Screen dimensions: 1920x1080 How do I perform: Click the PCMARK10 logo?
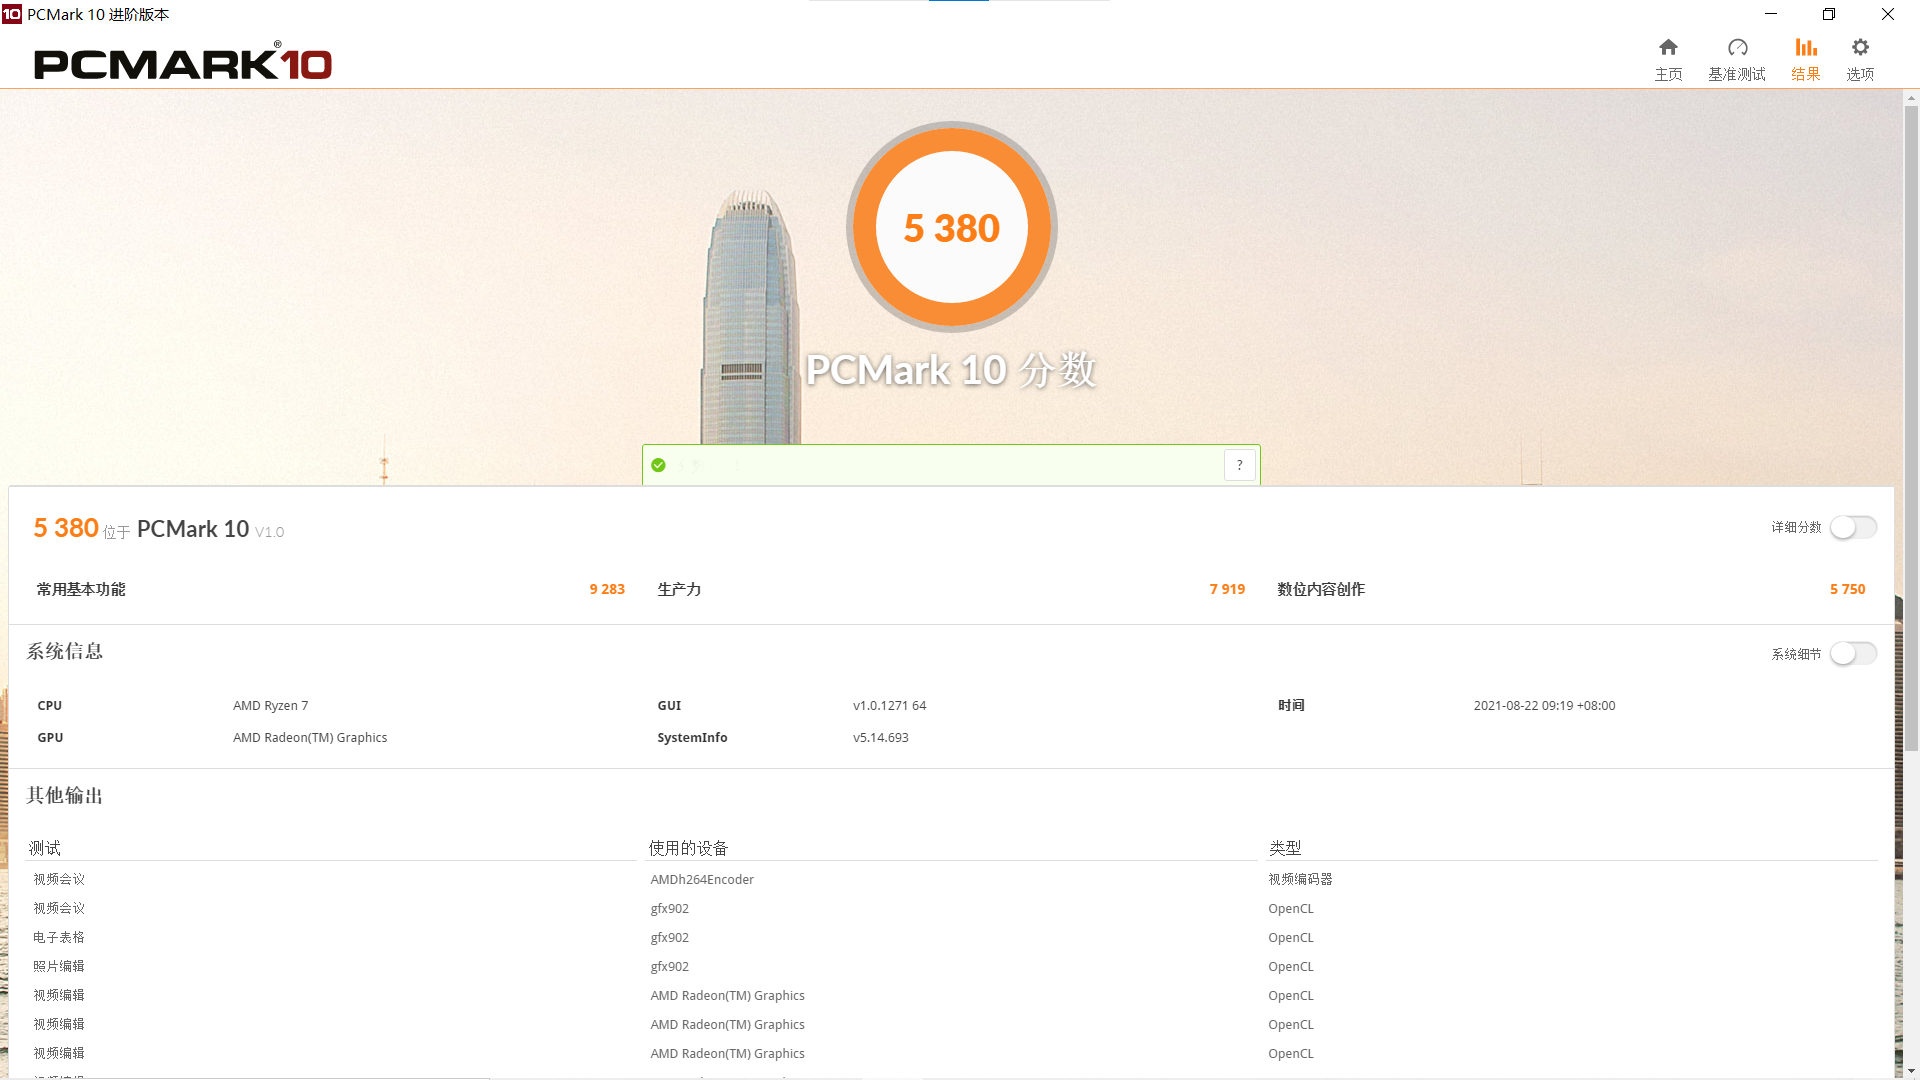click(183, 62)
